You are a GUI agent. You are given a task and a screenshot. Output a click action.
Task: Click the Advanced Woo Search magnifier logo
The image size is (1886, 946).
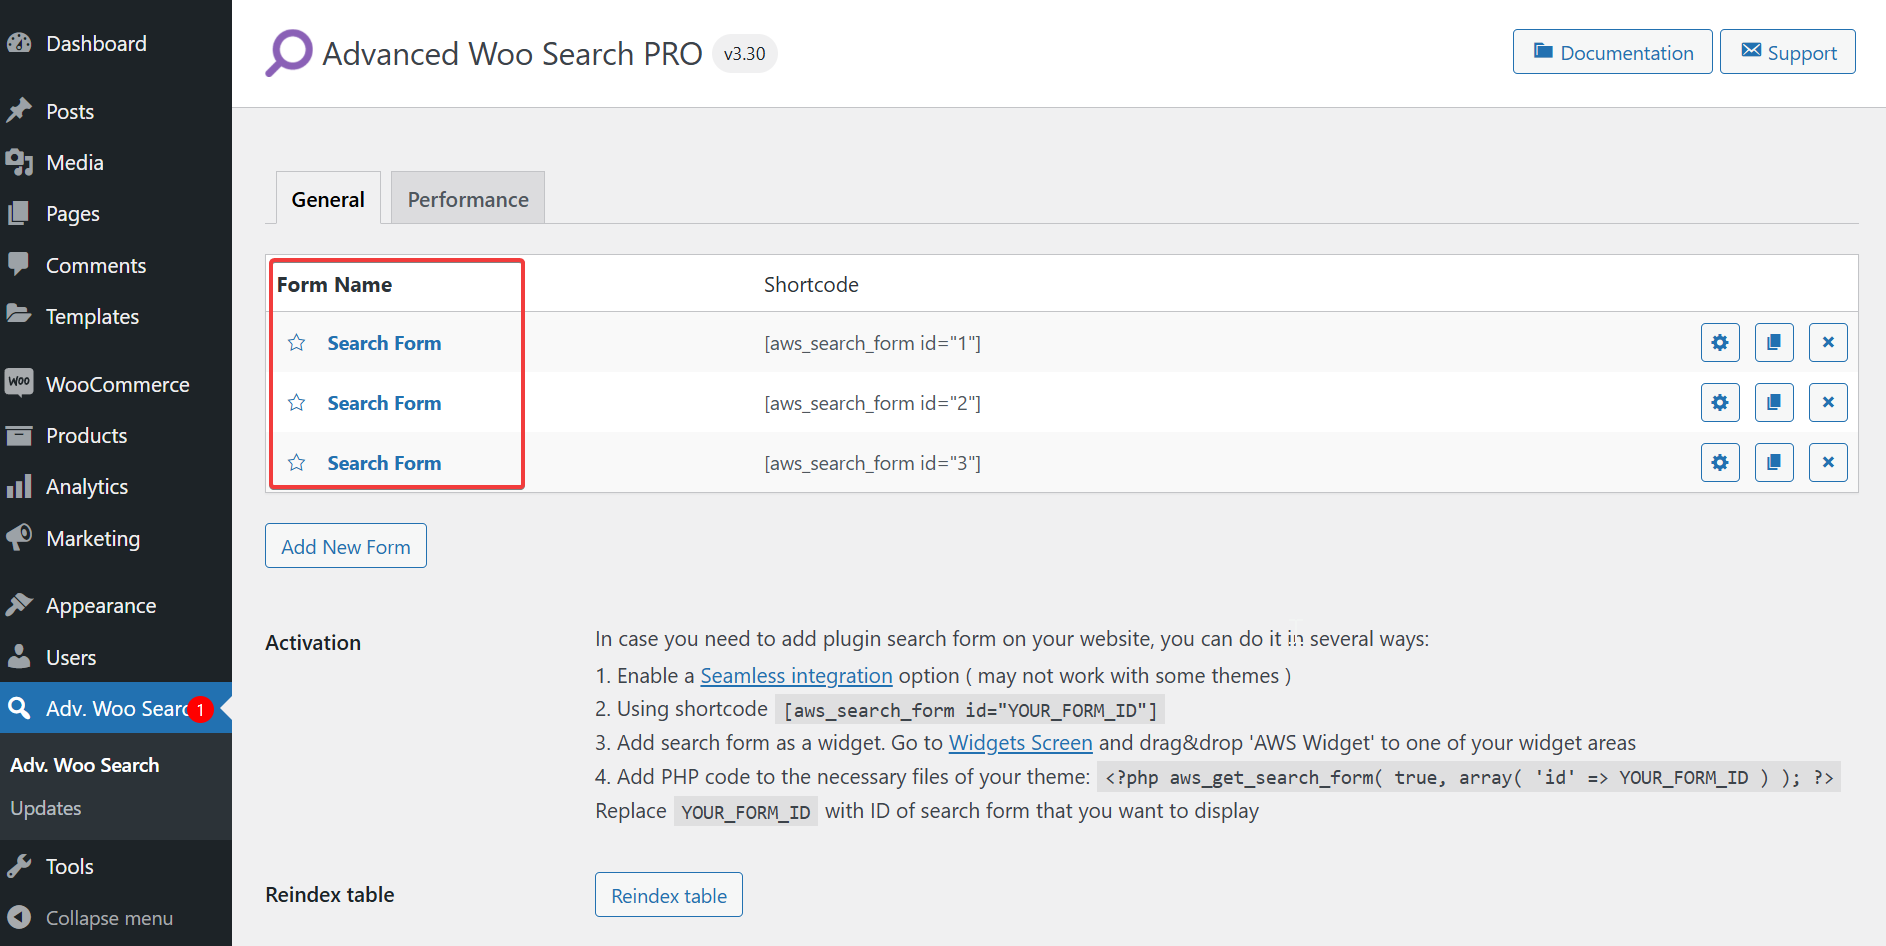[289, 53]
